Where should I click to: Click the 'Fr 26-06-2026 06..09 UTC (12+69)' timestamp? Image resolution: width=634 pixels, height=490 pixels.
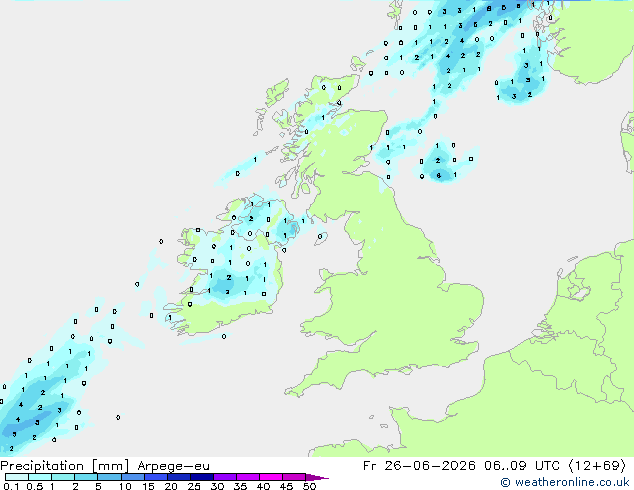(494, 466)
